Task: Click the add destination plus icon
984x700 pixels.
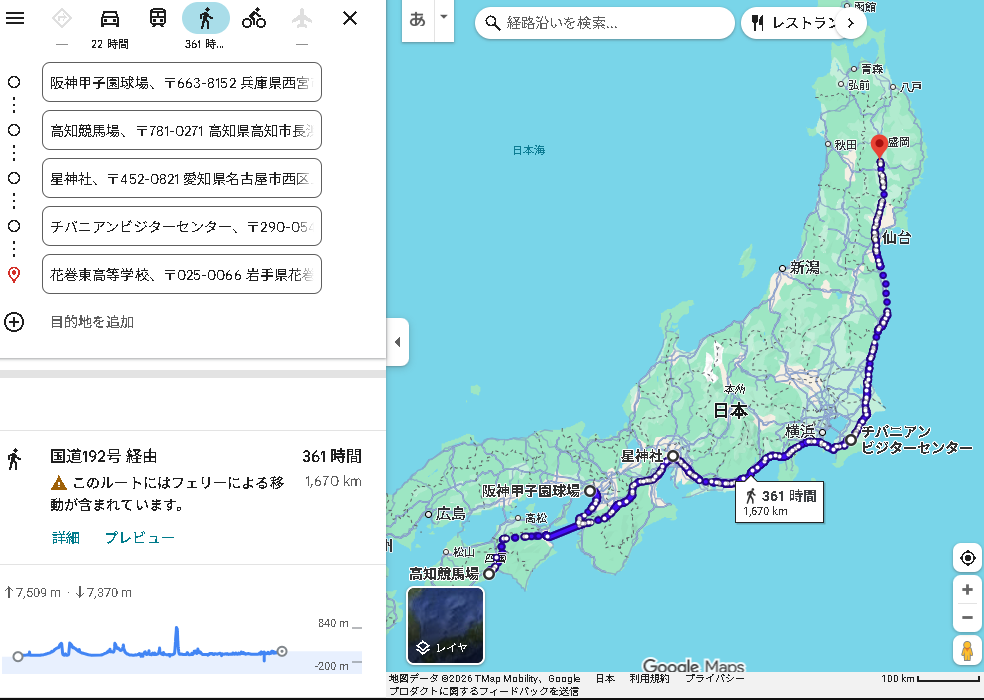Action: tap(14, 322)
